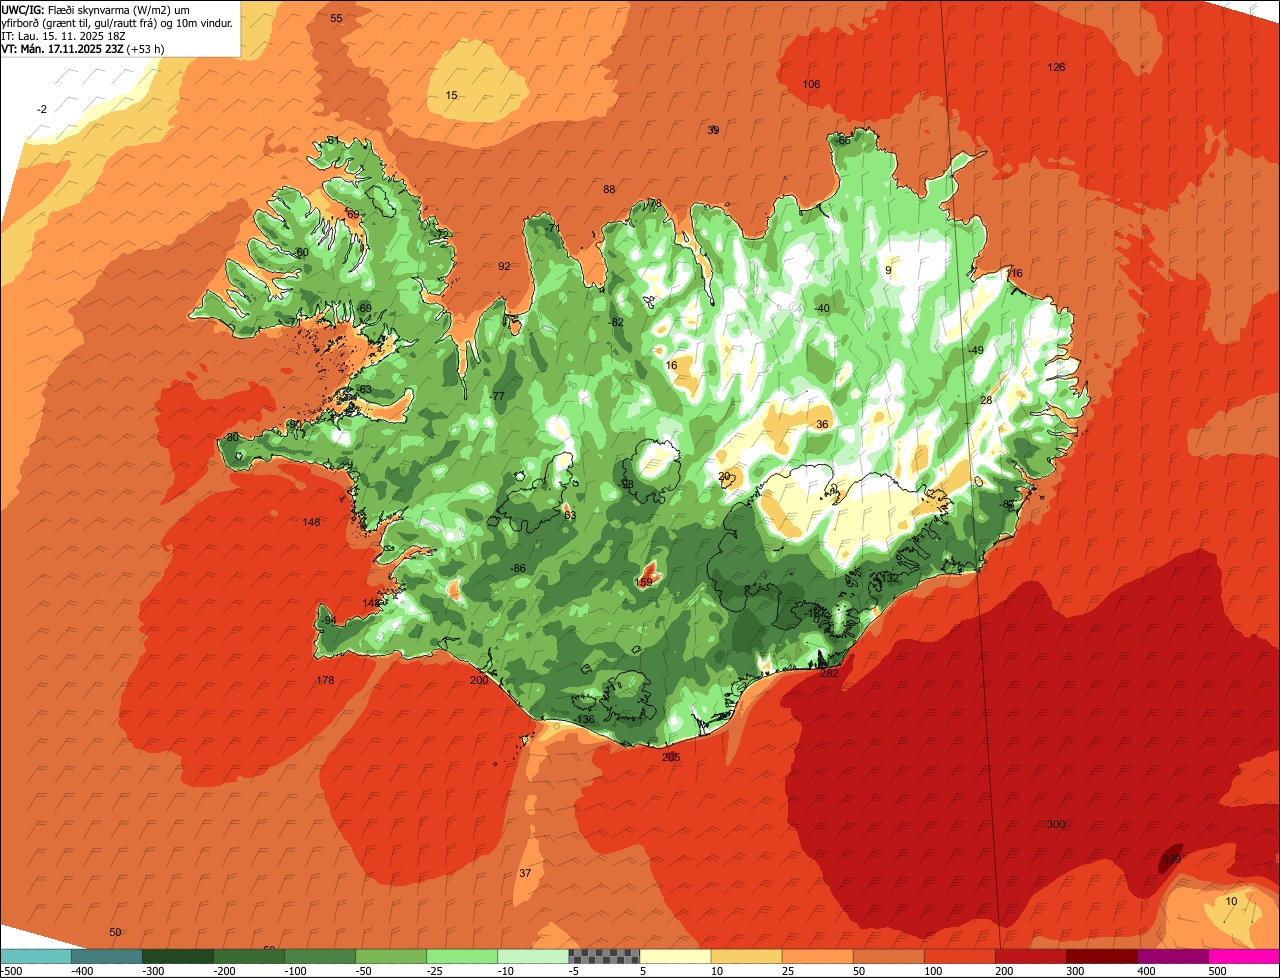Click the value -86 in southwest Iceland

(x=517, y=569)
